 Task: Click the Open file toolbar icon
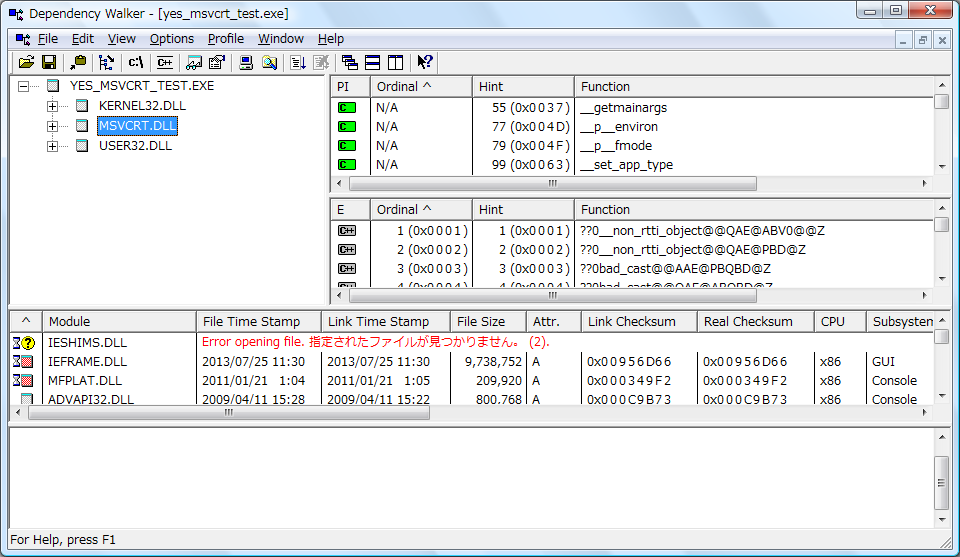[26, 62]
